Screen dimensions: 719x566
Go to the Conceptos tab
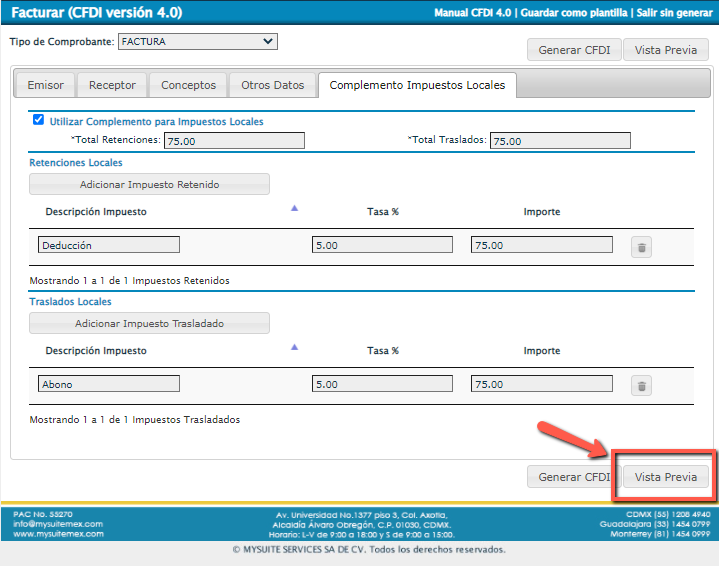click(188, 86)
